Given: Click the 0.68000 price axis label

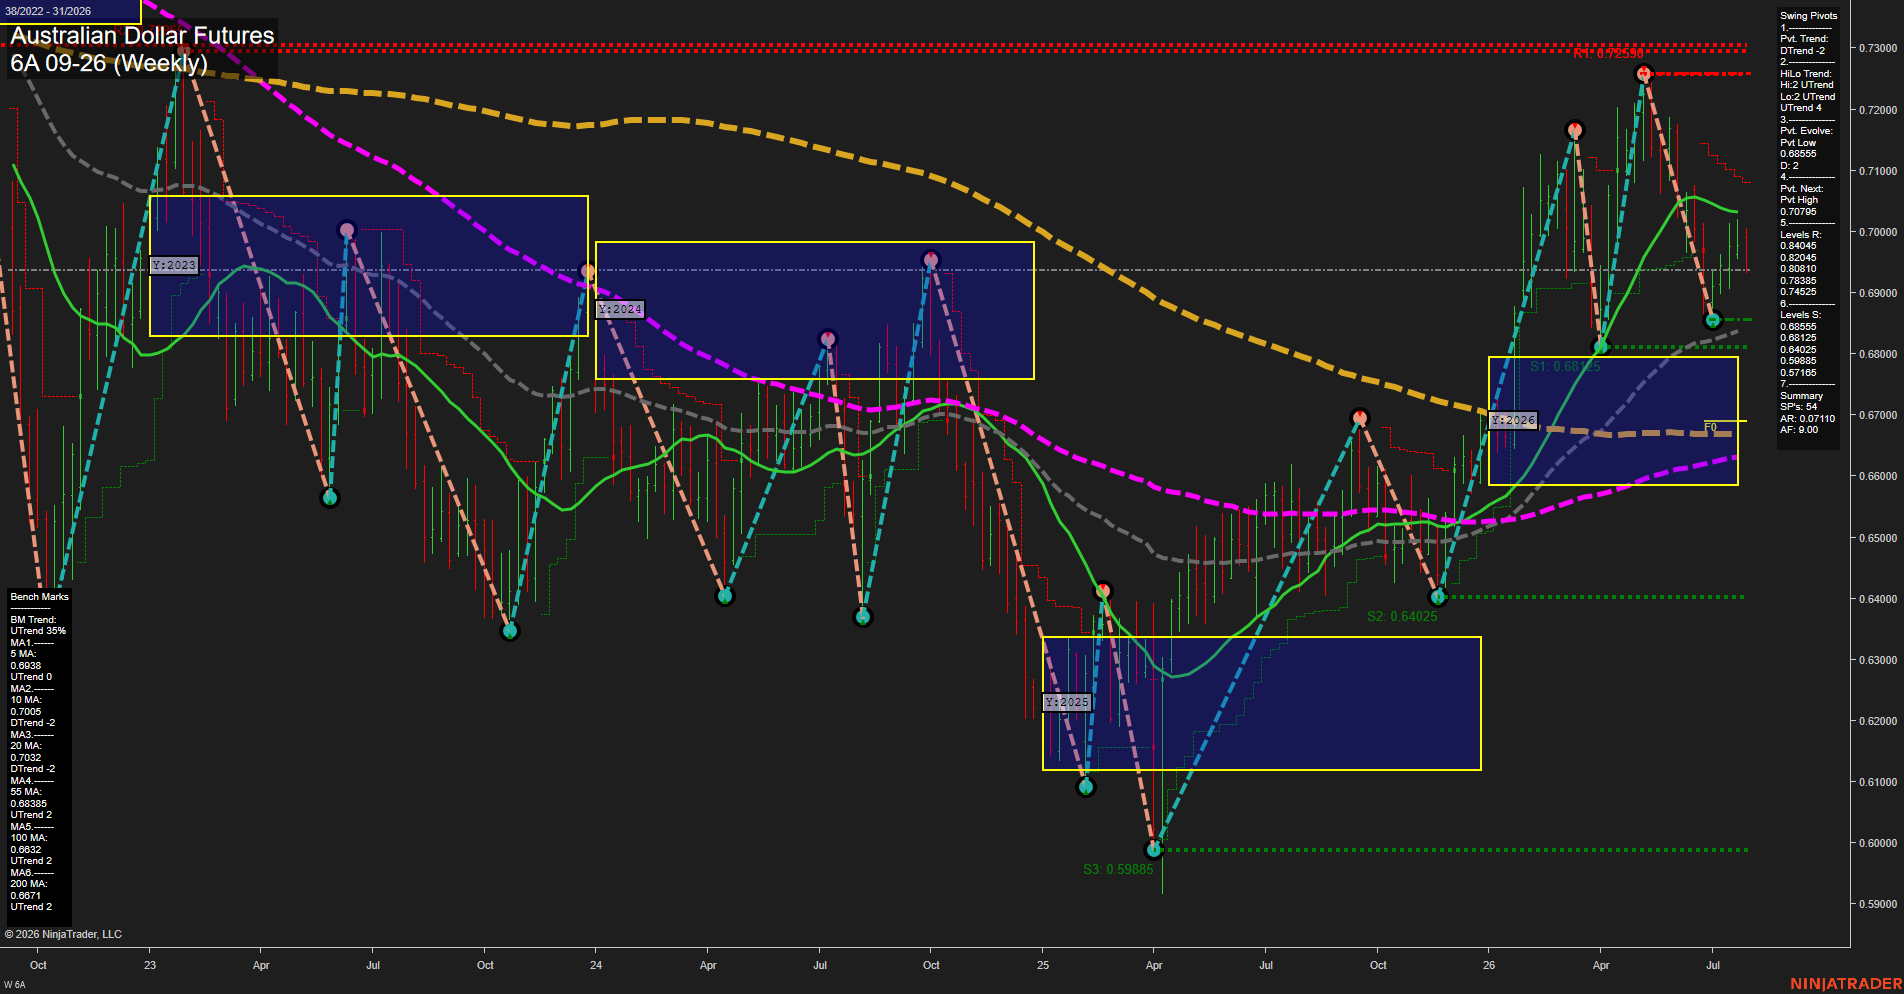Looking at the screenshot, I should (1877, 354).
